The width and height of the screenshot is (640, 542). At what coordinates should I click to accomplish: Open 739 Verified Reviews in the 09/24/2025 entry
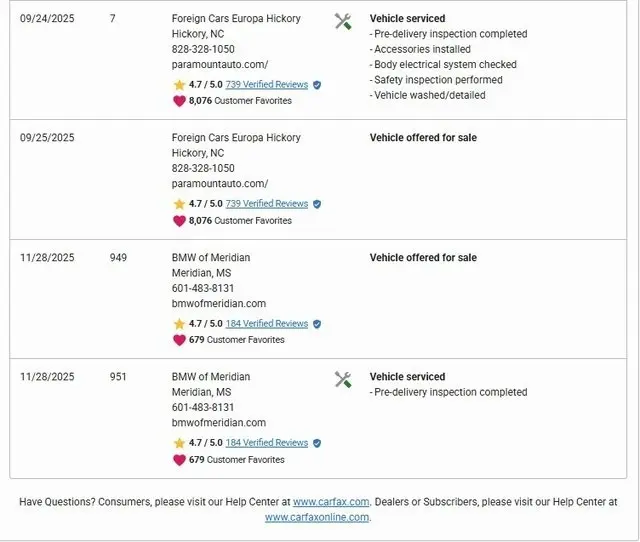[266, 85]
